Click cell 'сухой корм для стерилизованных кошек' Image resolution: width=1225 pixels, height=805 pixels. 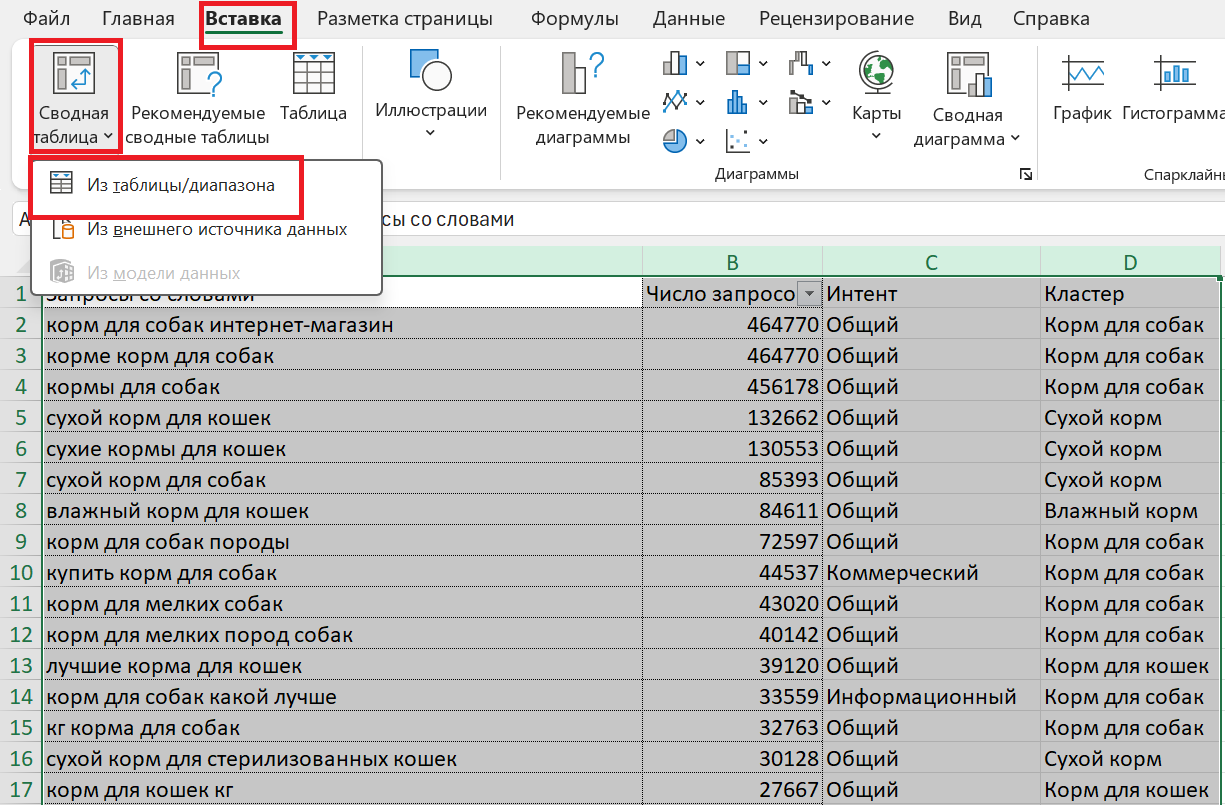(342, 759)
